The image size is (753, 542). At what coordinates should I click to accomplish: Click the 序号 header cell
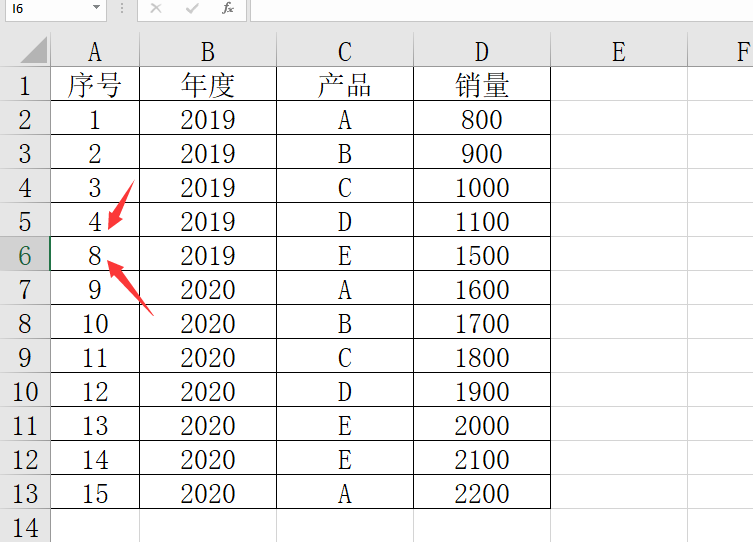click(95, 84)
